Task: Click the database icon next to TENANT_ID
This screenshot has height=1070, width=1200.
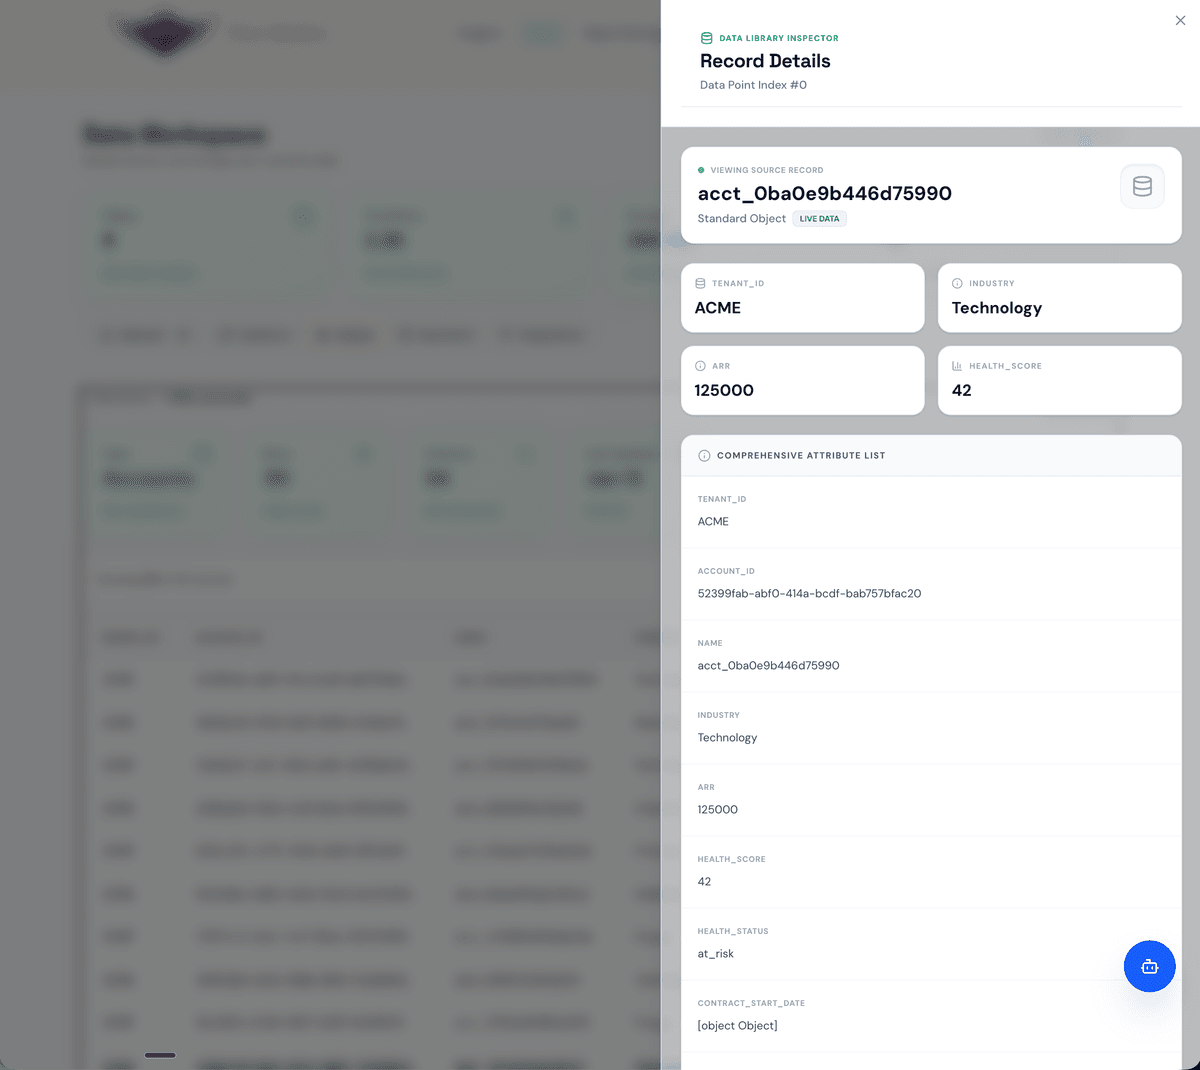Action: click(700, 283)
